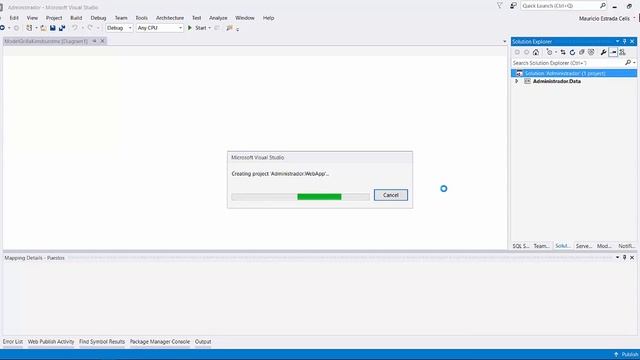Open the Solution Explorer window options dropdown
The height and width of the screenshot is (360, 640).
(617, 42)
